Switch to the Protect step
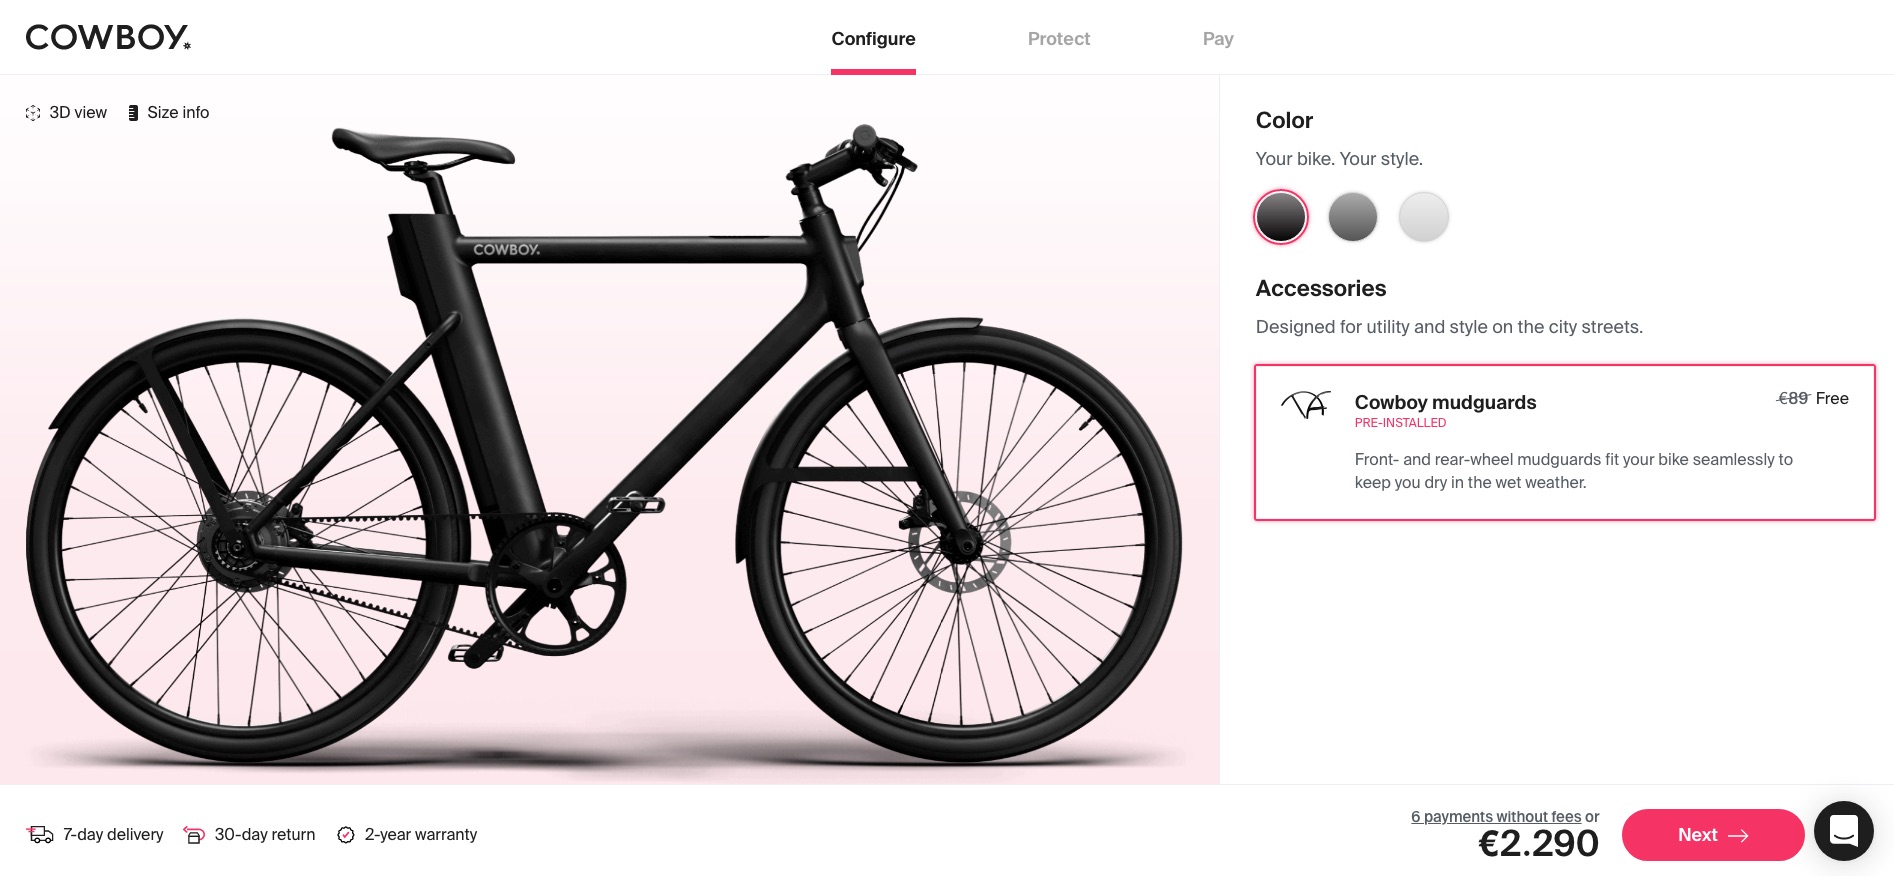 (x=1058, y=39)
